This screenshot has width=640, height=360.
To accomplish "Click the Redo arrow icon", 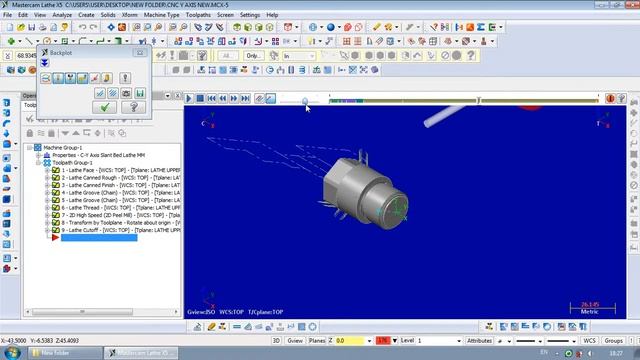I will (x=93, y=27).
